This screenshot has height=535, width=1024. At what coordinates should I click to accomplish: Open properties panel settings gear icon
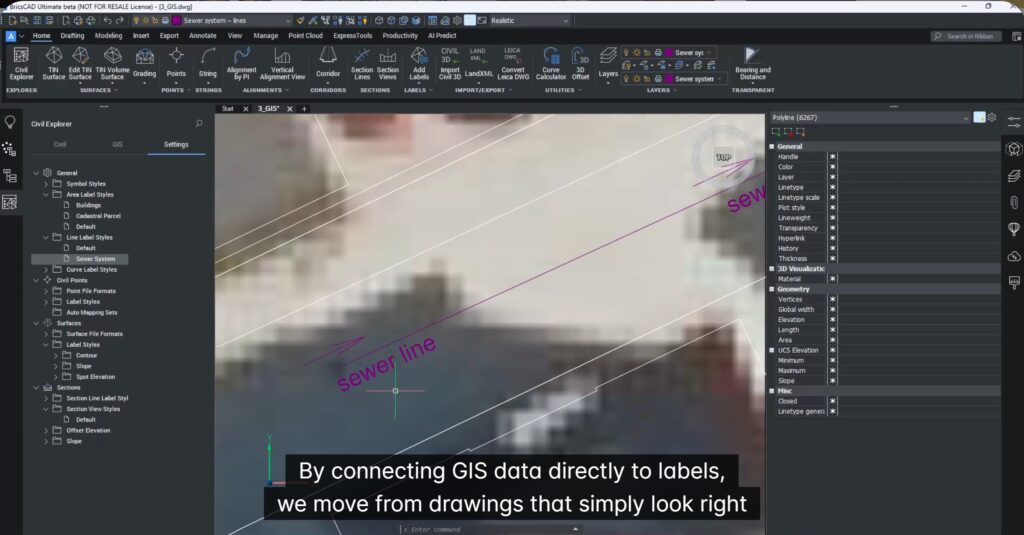point(992,118)
